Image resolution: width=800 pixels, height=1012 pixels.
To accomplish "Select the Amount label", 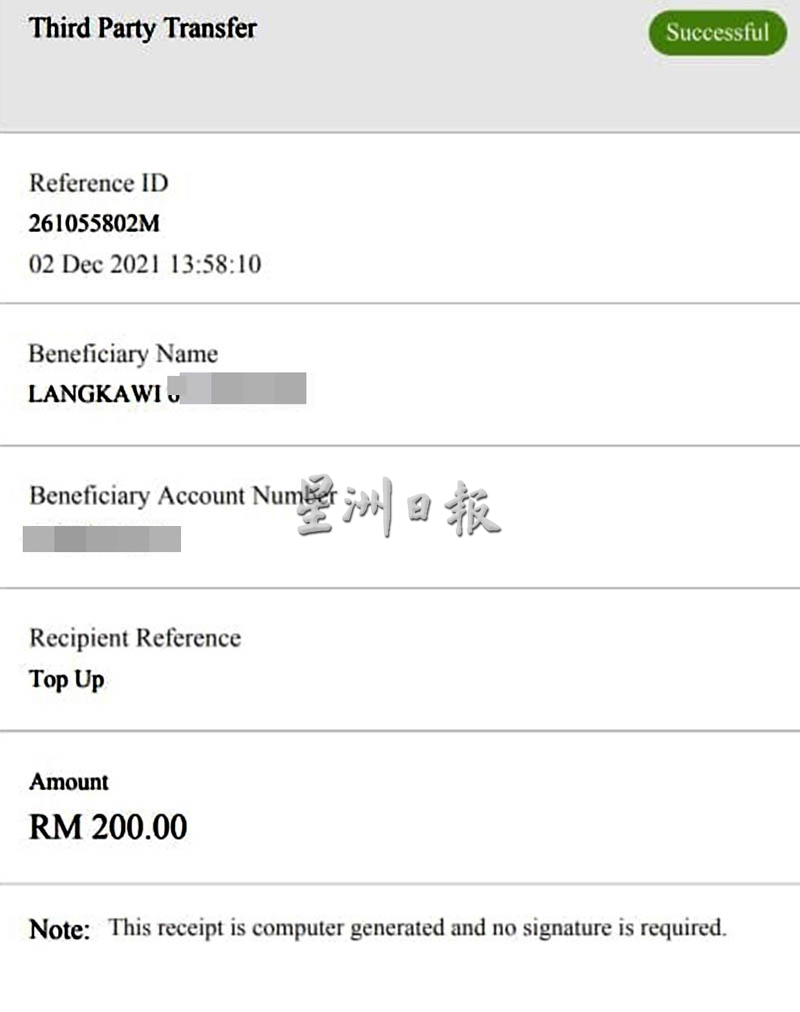I will click(69, 782).
